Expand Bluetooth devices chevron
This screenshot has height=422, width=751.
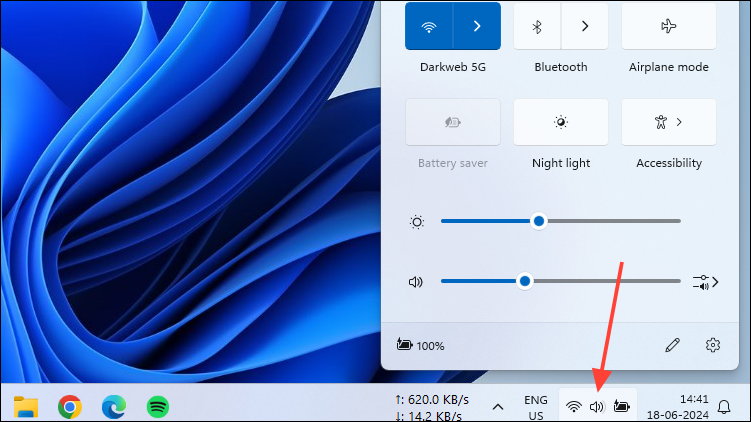point(585,26)
